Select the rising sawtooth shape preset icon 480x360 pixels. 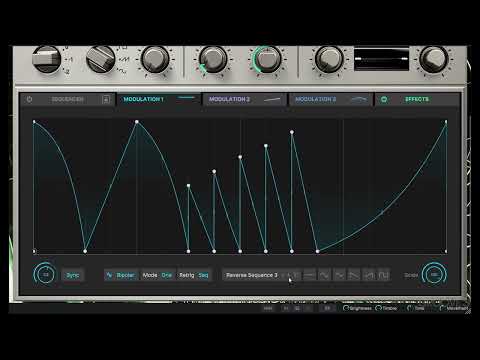click(x=369, y=275)
